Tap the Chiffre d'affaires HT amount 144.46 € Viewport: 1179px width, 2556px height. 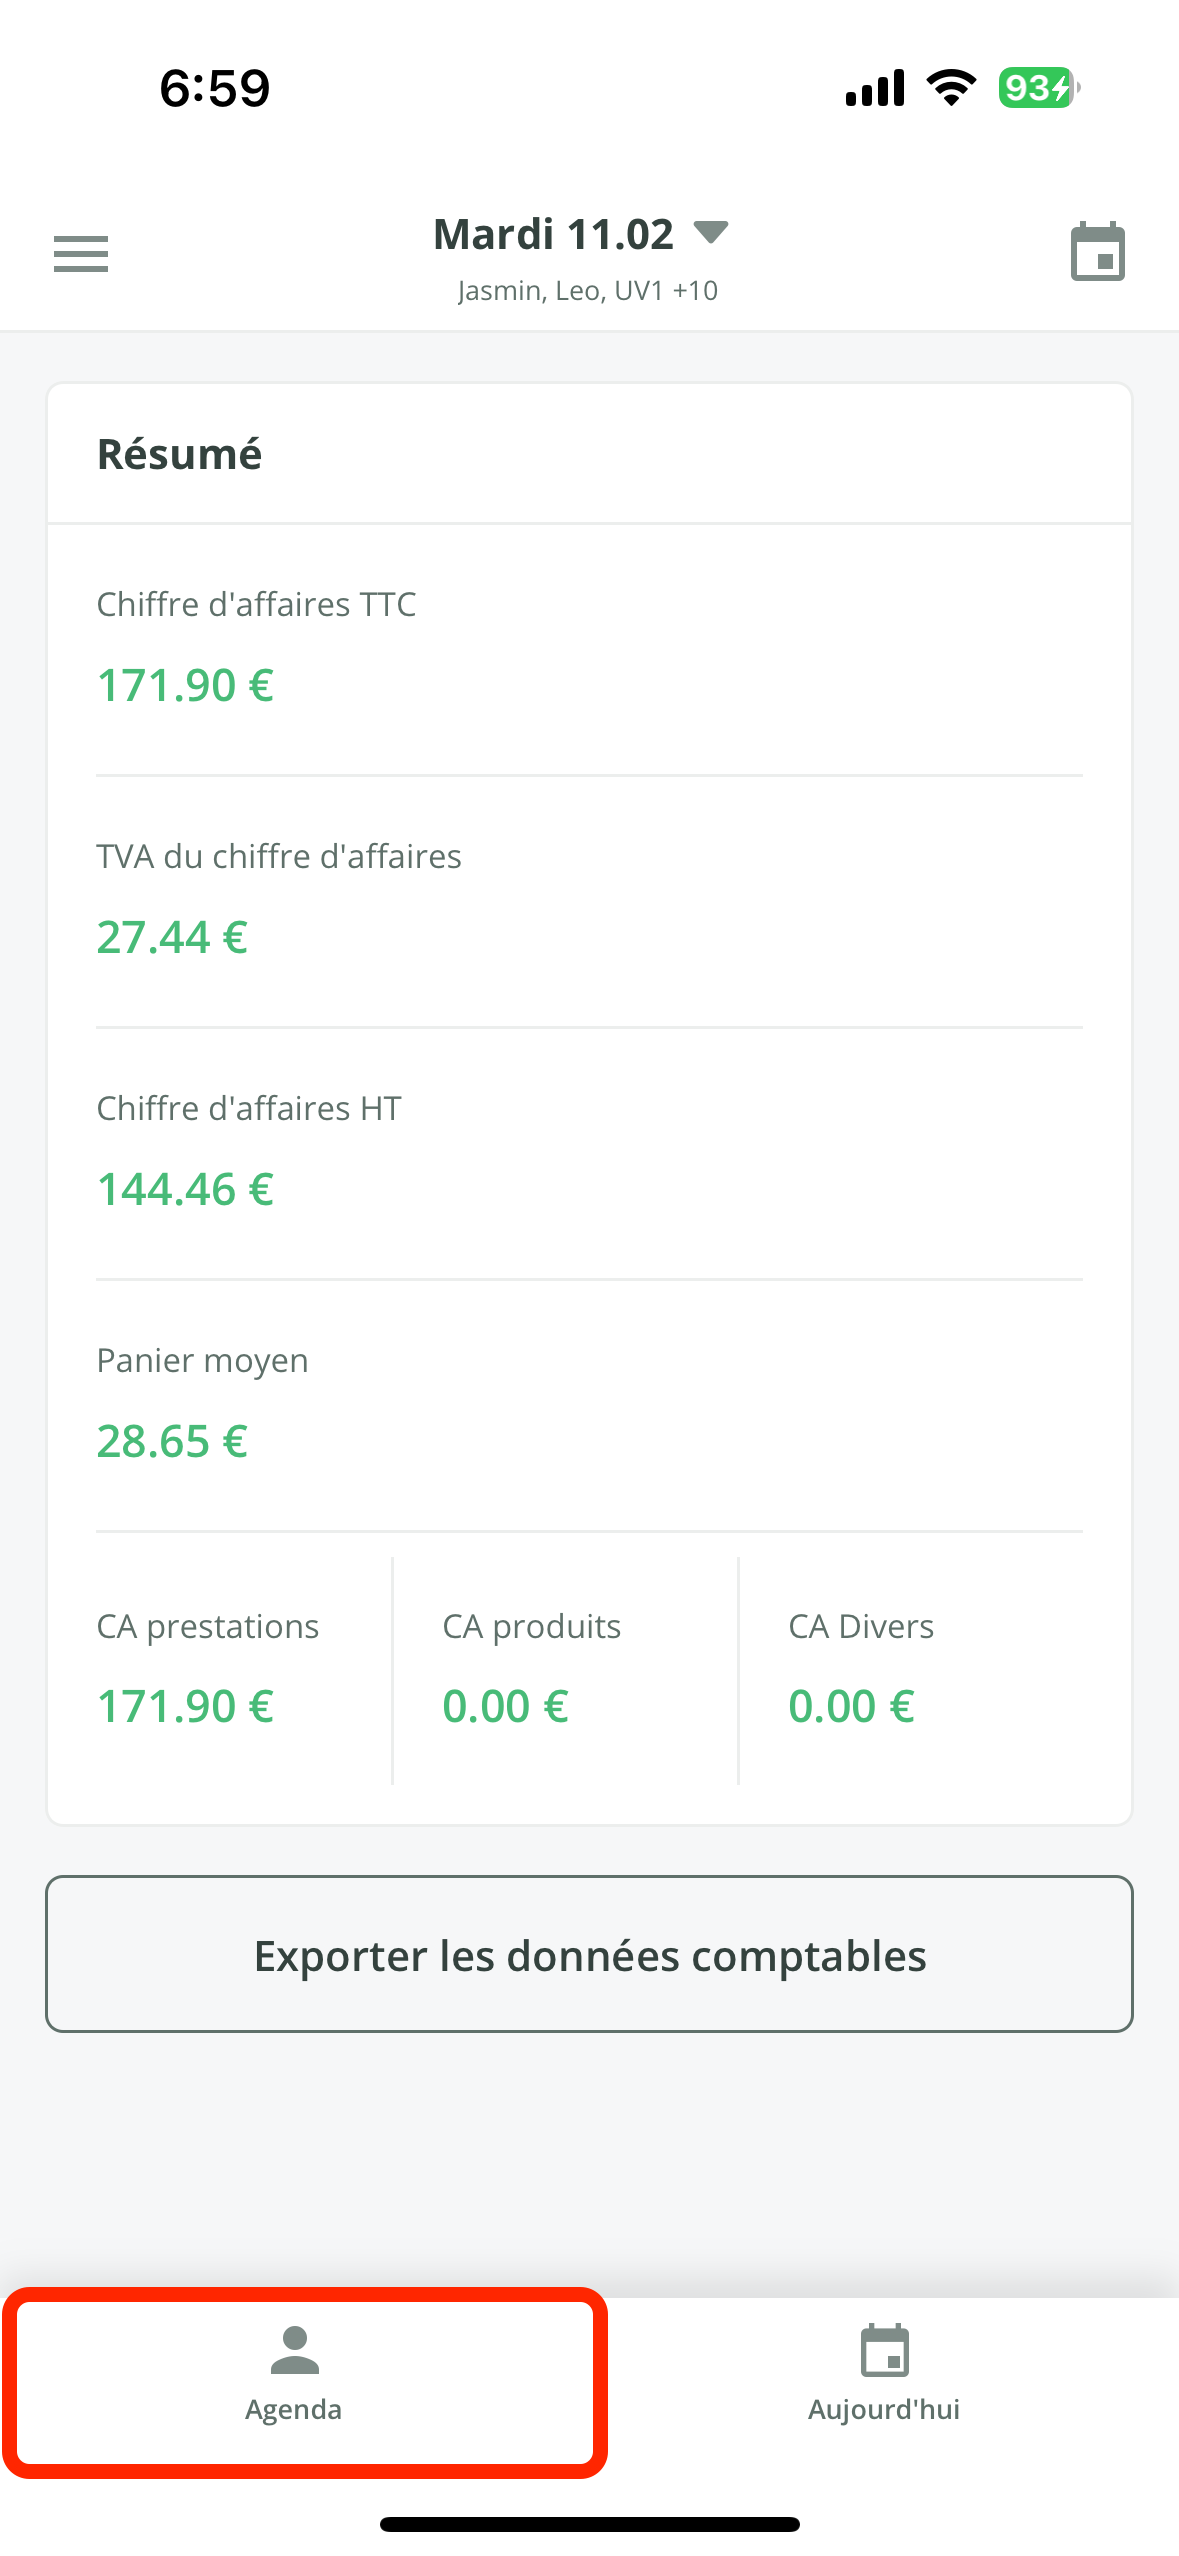pos(185,1190)
